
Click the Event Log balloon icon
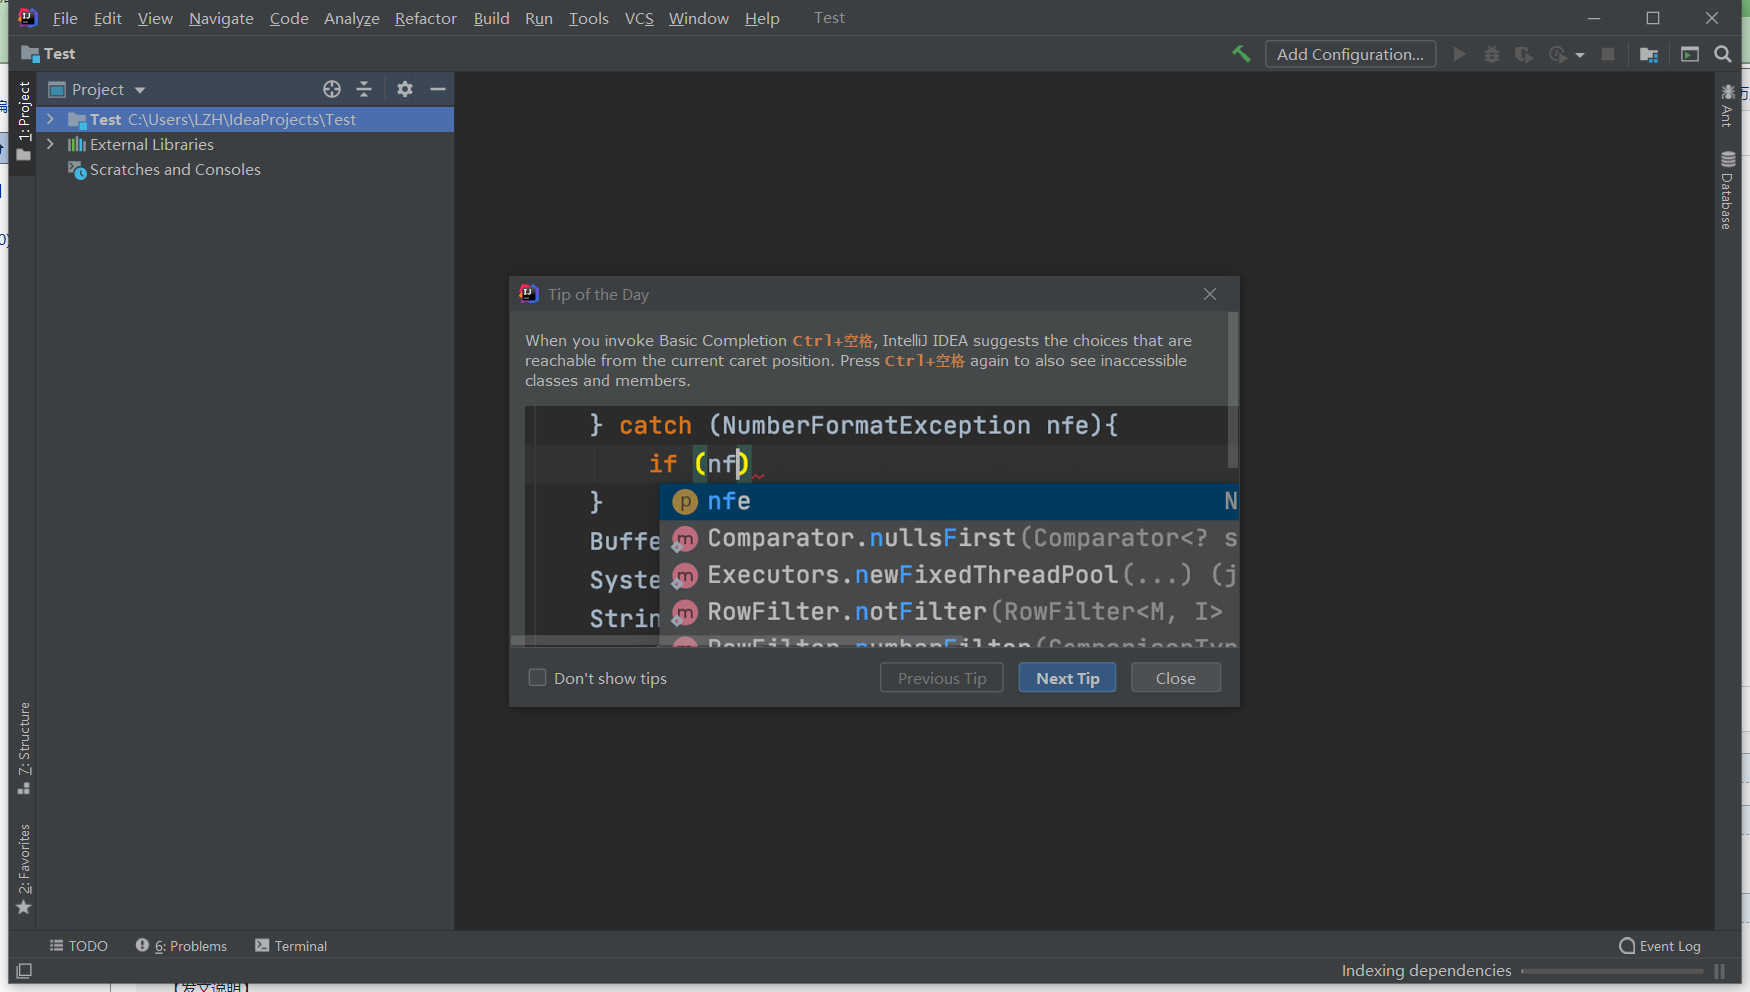pyautogui.click(x=1627, y=946)
